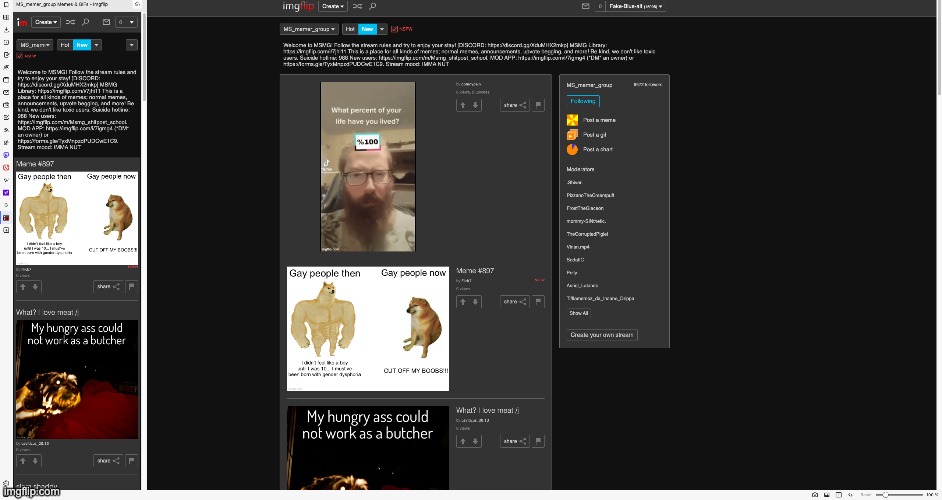Downvote 'What? I love meat' post in main feed

click(x=475, y=441)
